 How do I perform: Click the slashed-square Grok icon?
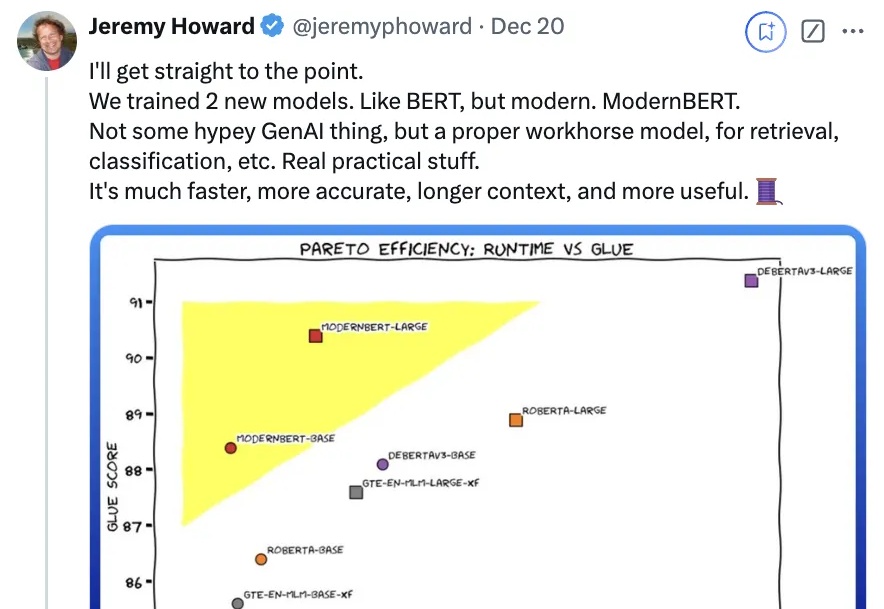tap(812, 32)
